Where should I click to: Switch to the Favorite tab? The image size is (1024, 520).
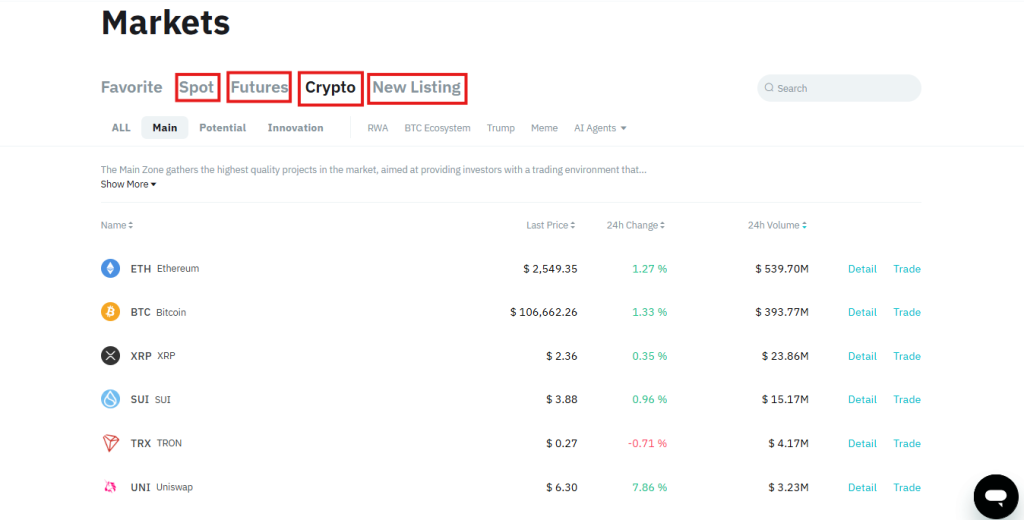point(131,87)
